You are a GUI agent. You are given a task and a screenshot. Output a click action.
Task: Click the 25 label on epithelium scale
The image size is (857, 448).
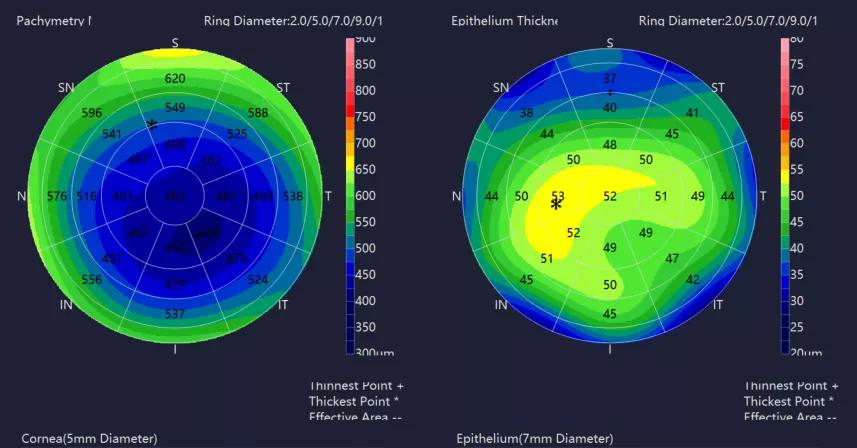(797, 327)
